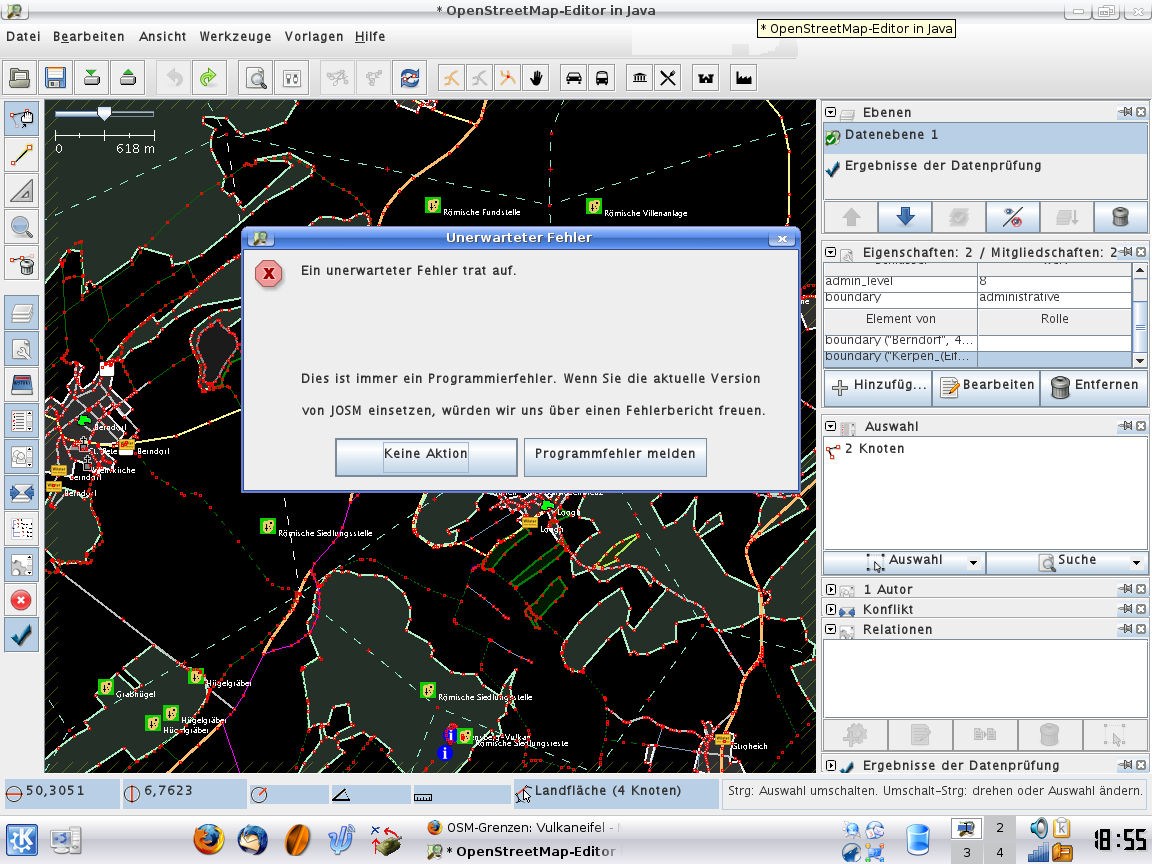Open the Werkzeuge menu

[x=235, y=36]
